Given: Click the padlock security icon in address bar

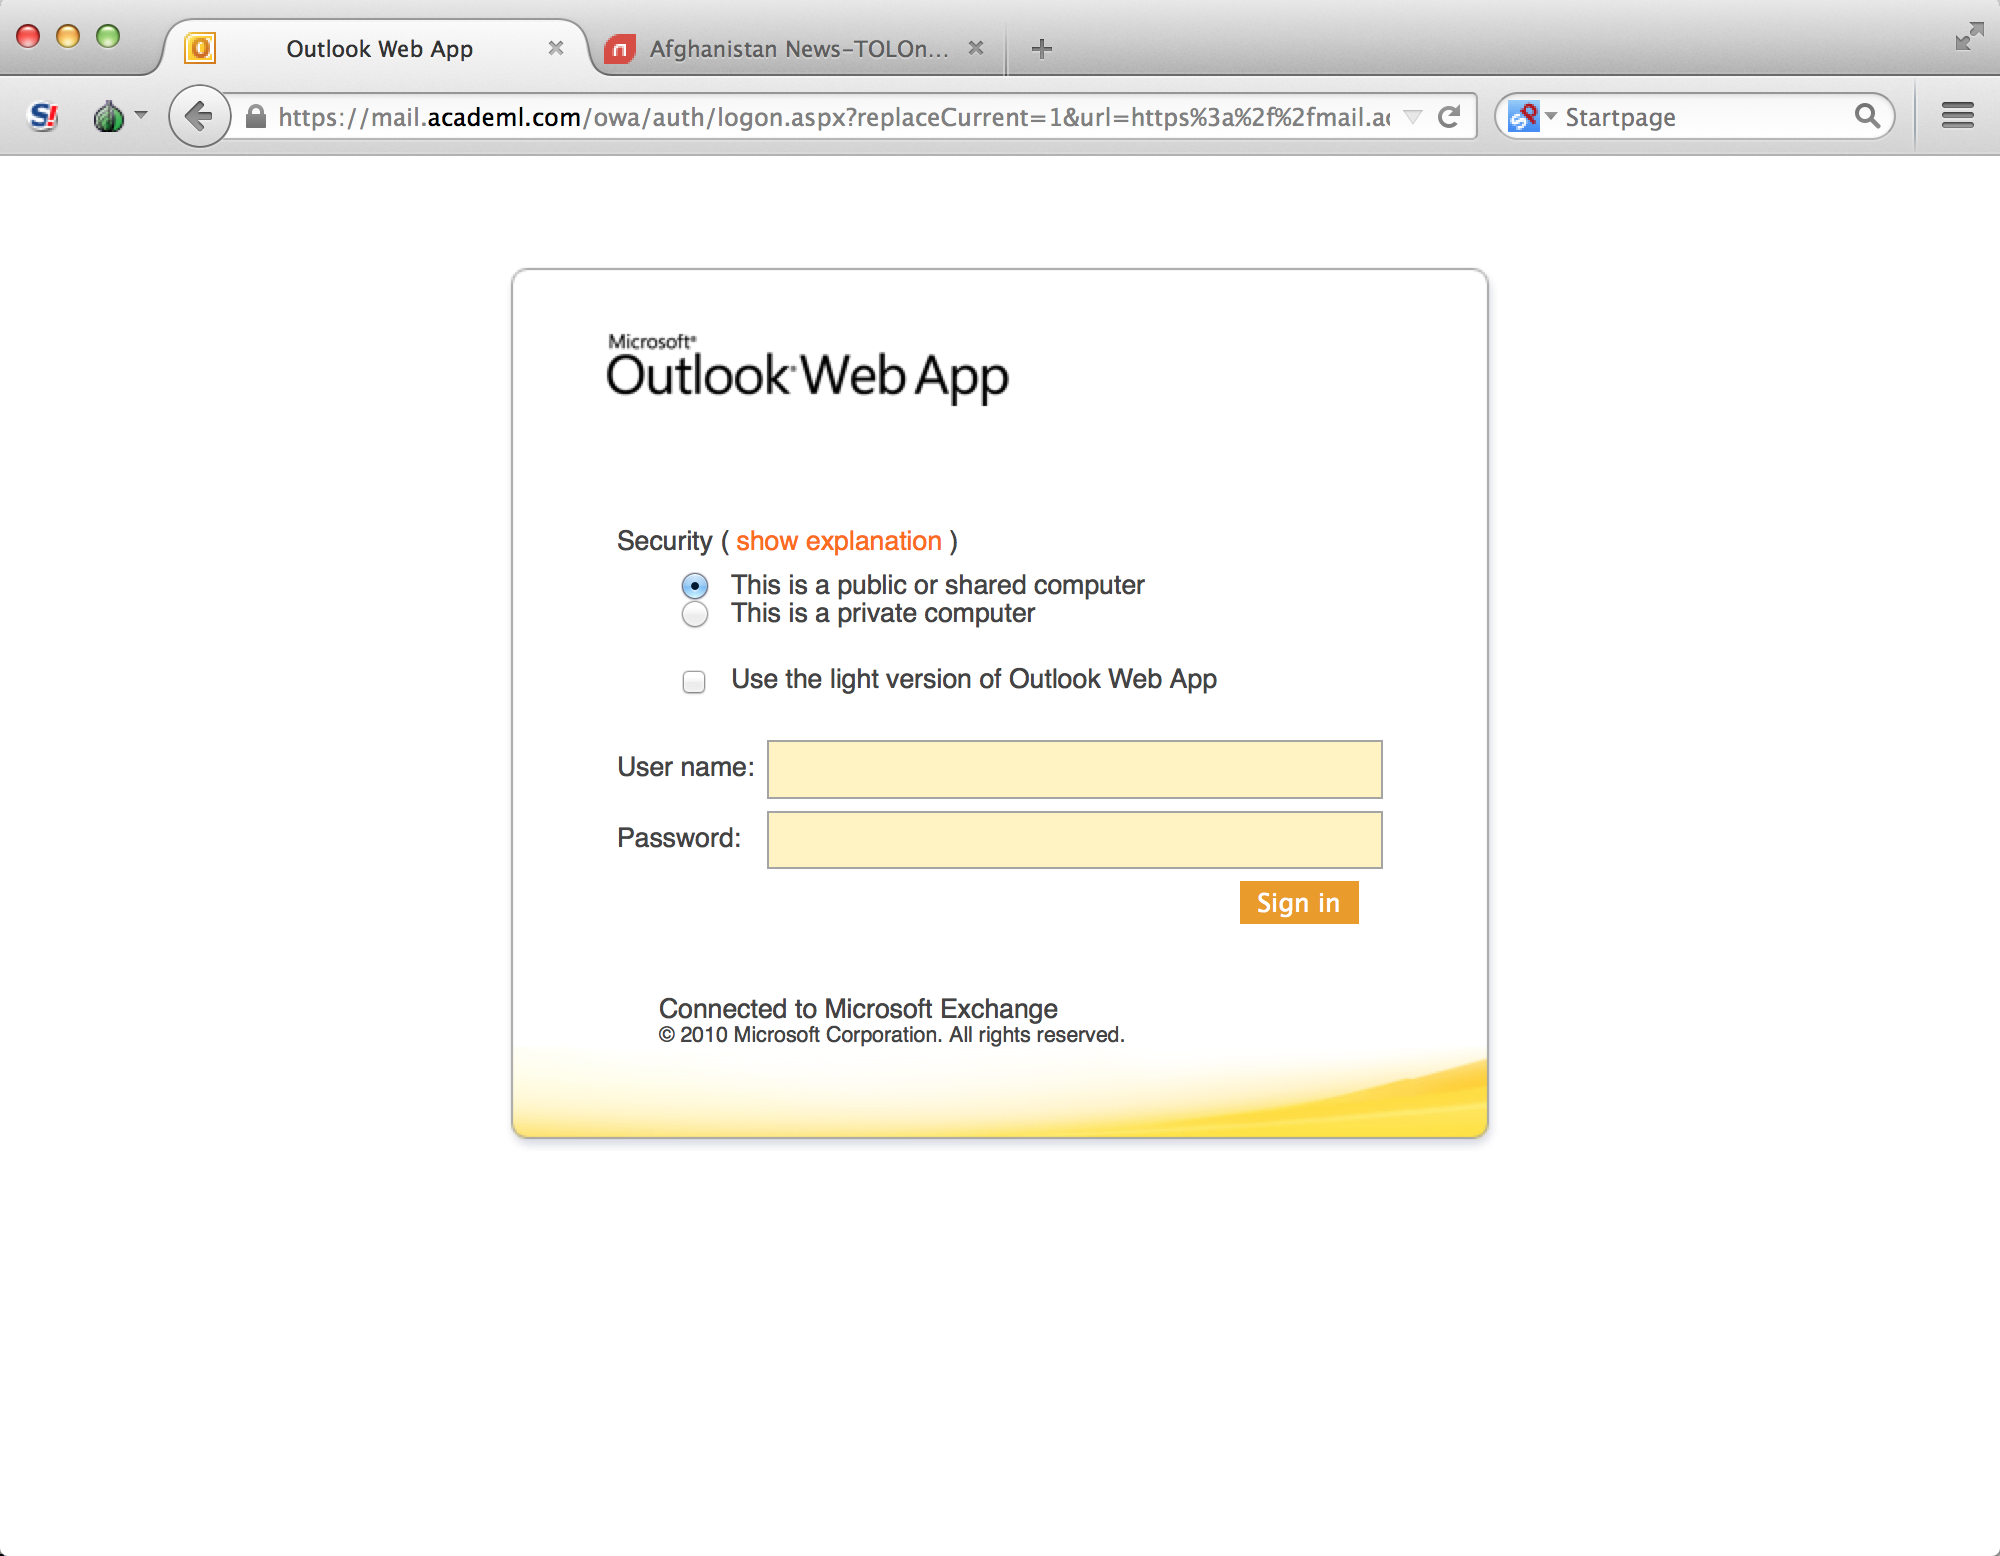Looking at the screenshot, I should point(256,117).
